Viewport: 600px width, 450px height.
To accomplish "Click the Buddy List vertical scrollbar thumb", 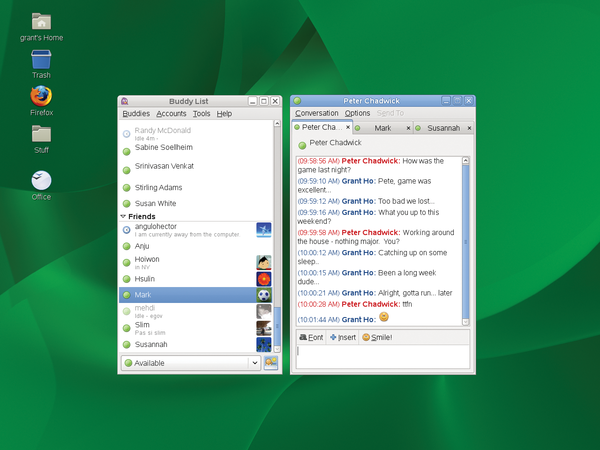I will click(277, 326).
